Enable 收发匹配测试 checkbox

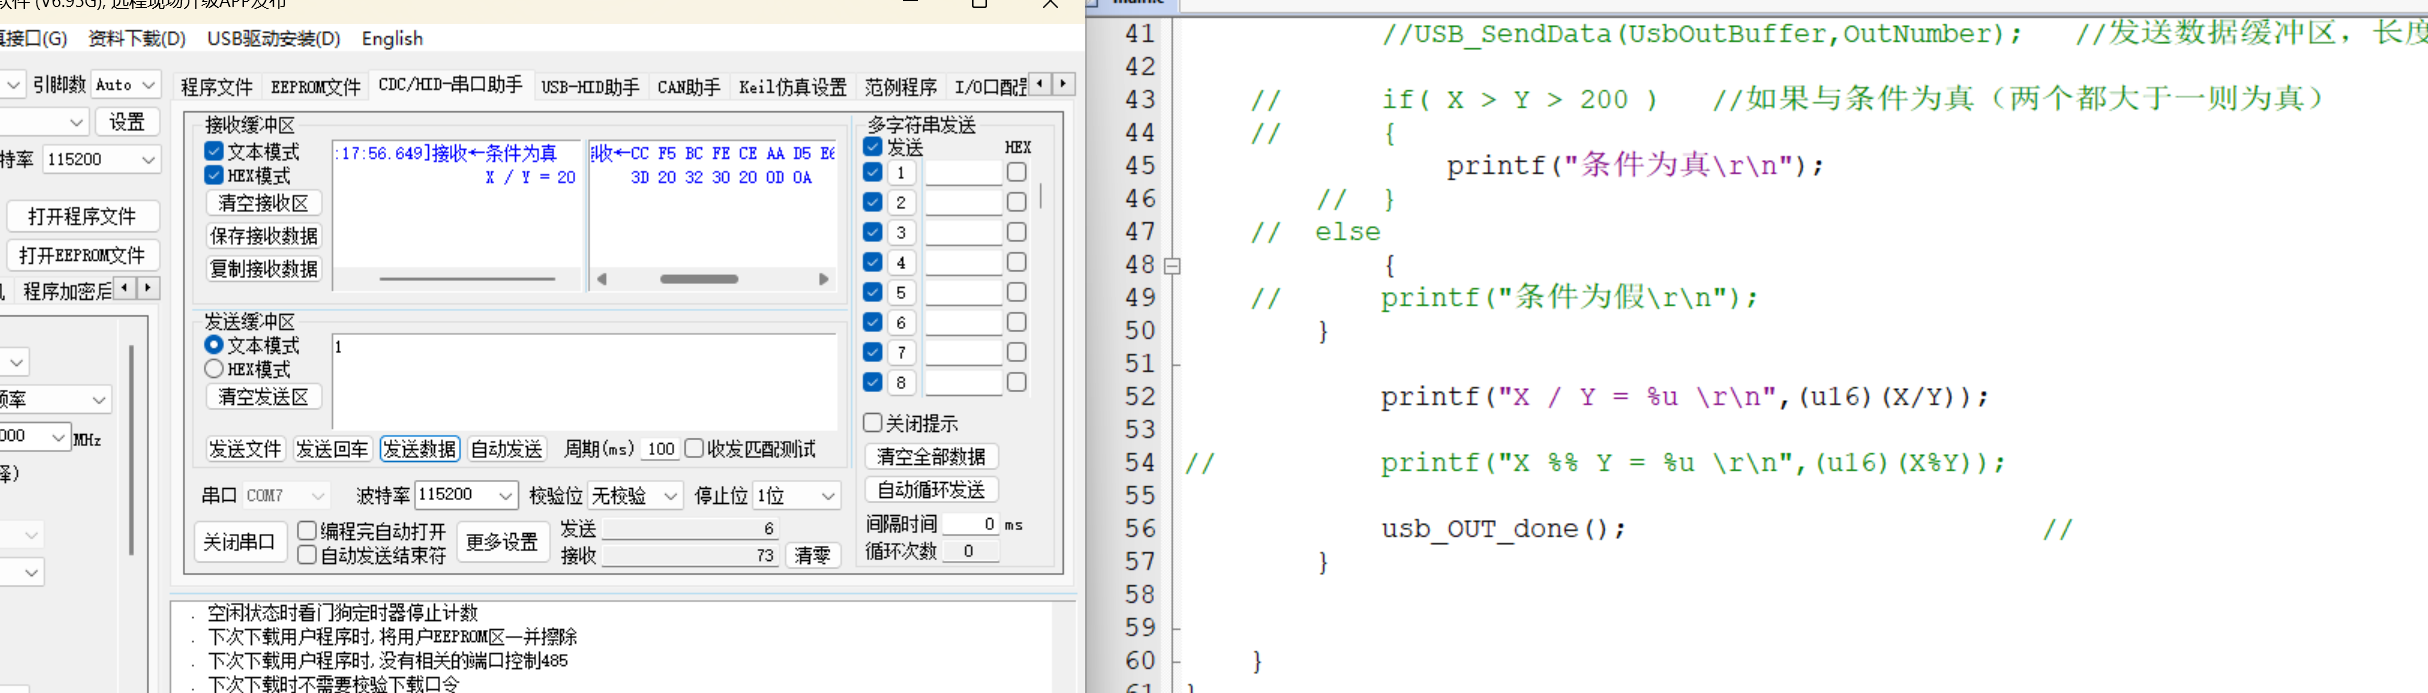[694, 448]
